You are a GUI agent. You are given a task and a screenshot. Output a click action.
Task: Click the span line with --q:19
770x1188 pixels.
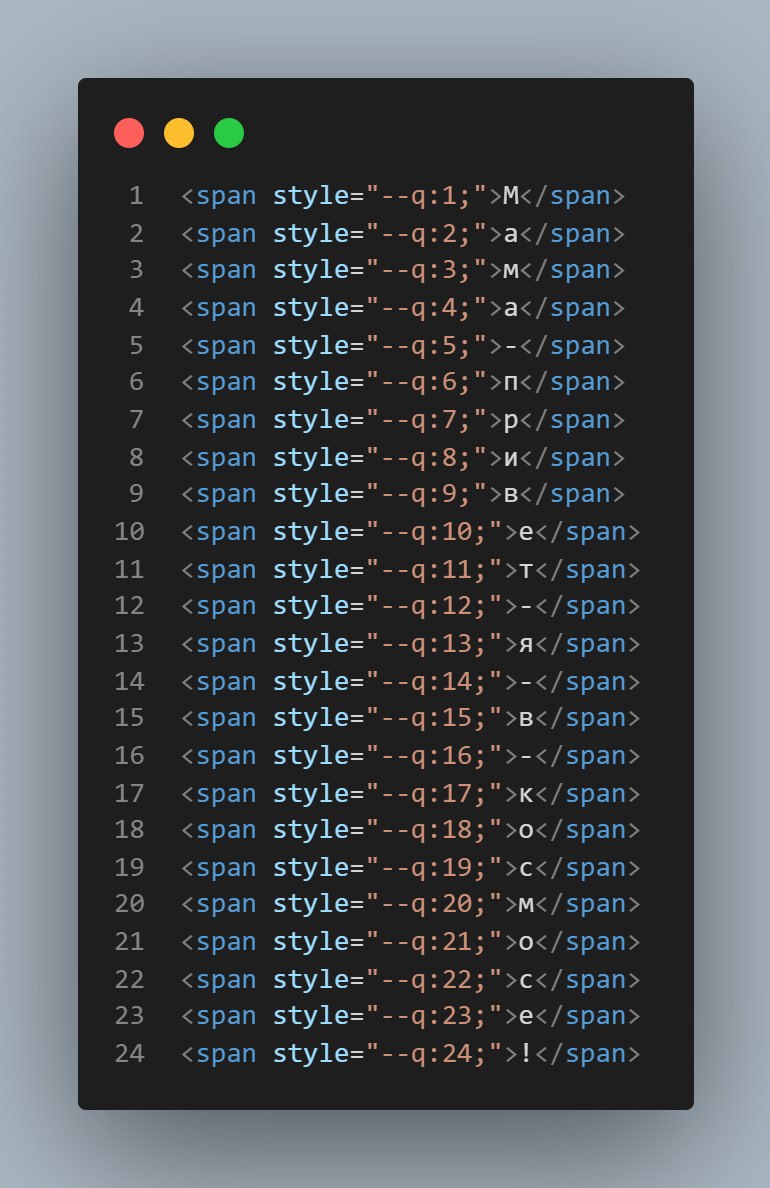click(x=410, y=868)
